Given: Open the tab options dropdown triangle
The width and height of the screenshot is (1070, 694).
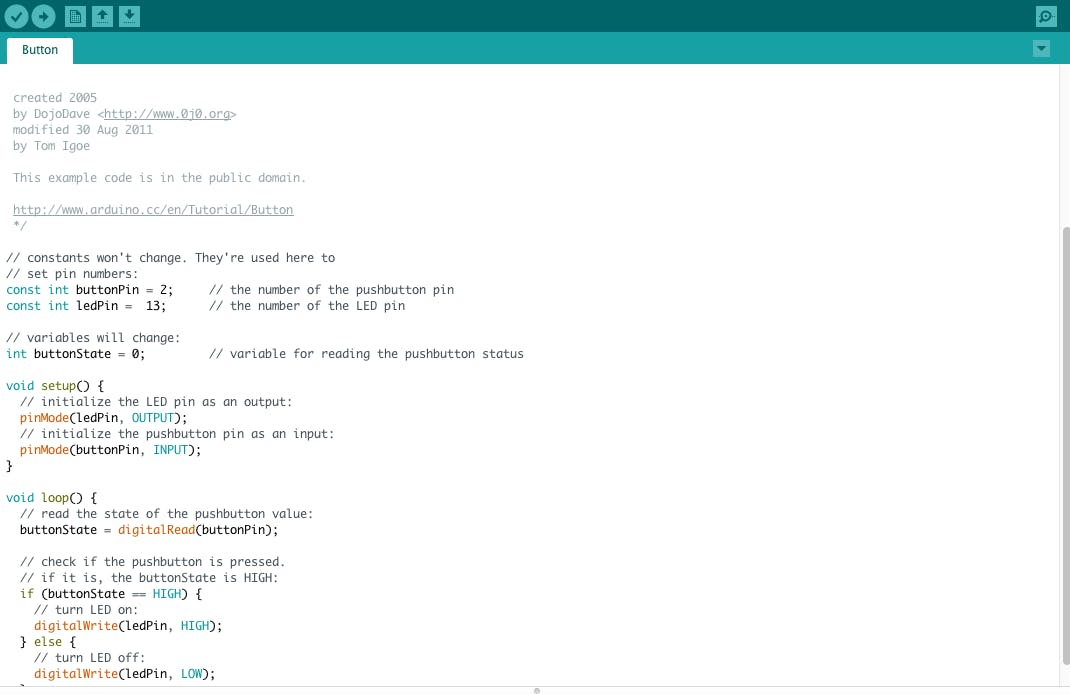Looking at the screenshot, I should tap(1041, 48).
